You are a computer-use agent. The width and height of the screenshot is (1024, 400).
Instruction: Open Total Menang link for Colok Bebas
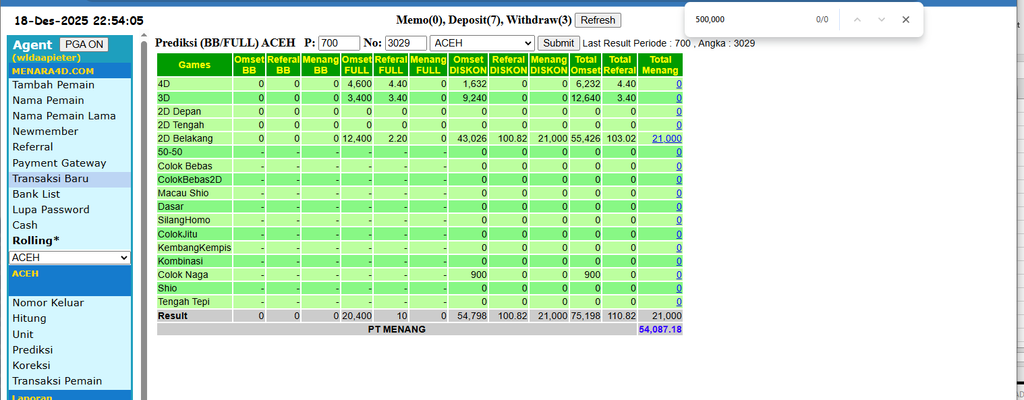pyautogui.click(x=679, y=166)
